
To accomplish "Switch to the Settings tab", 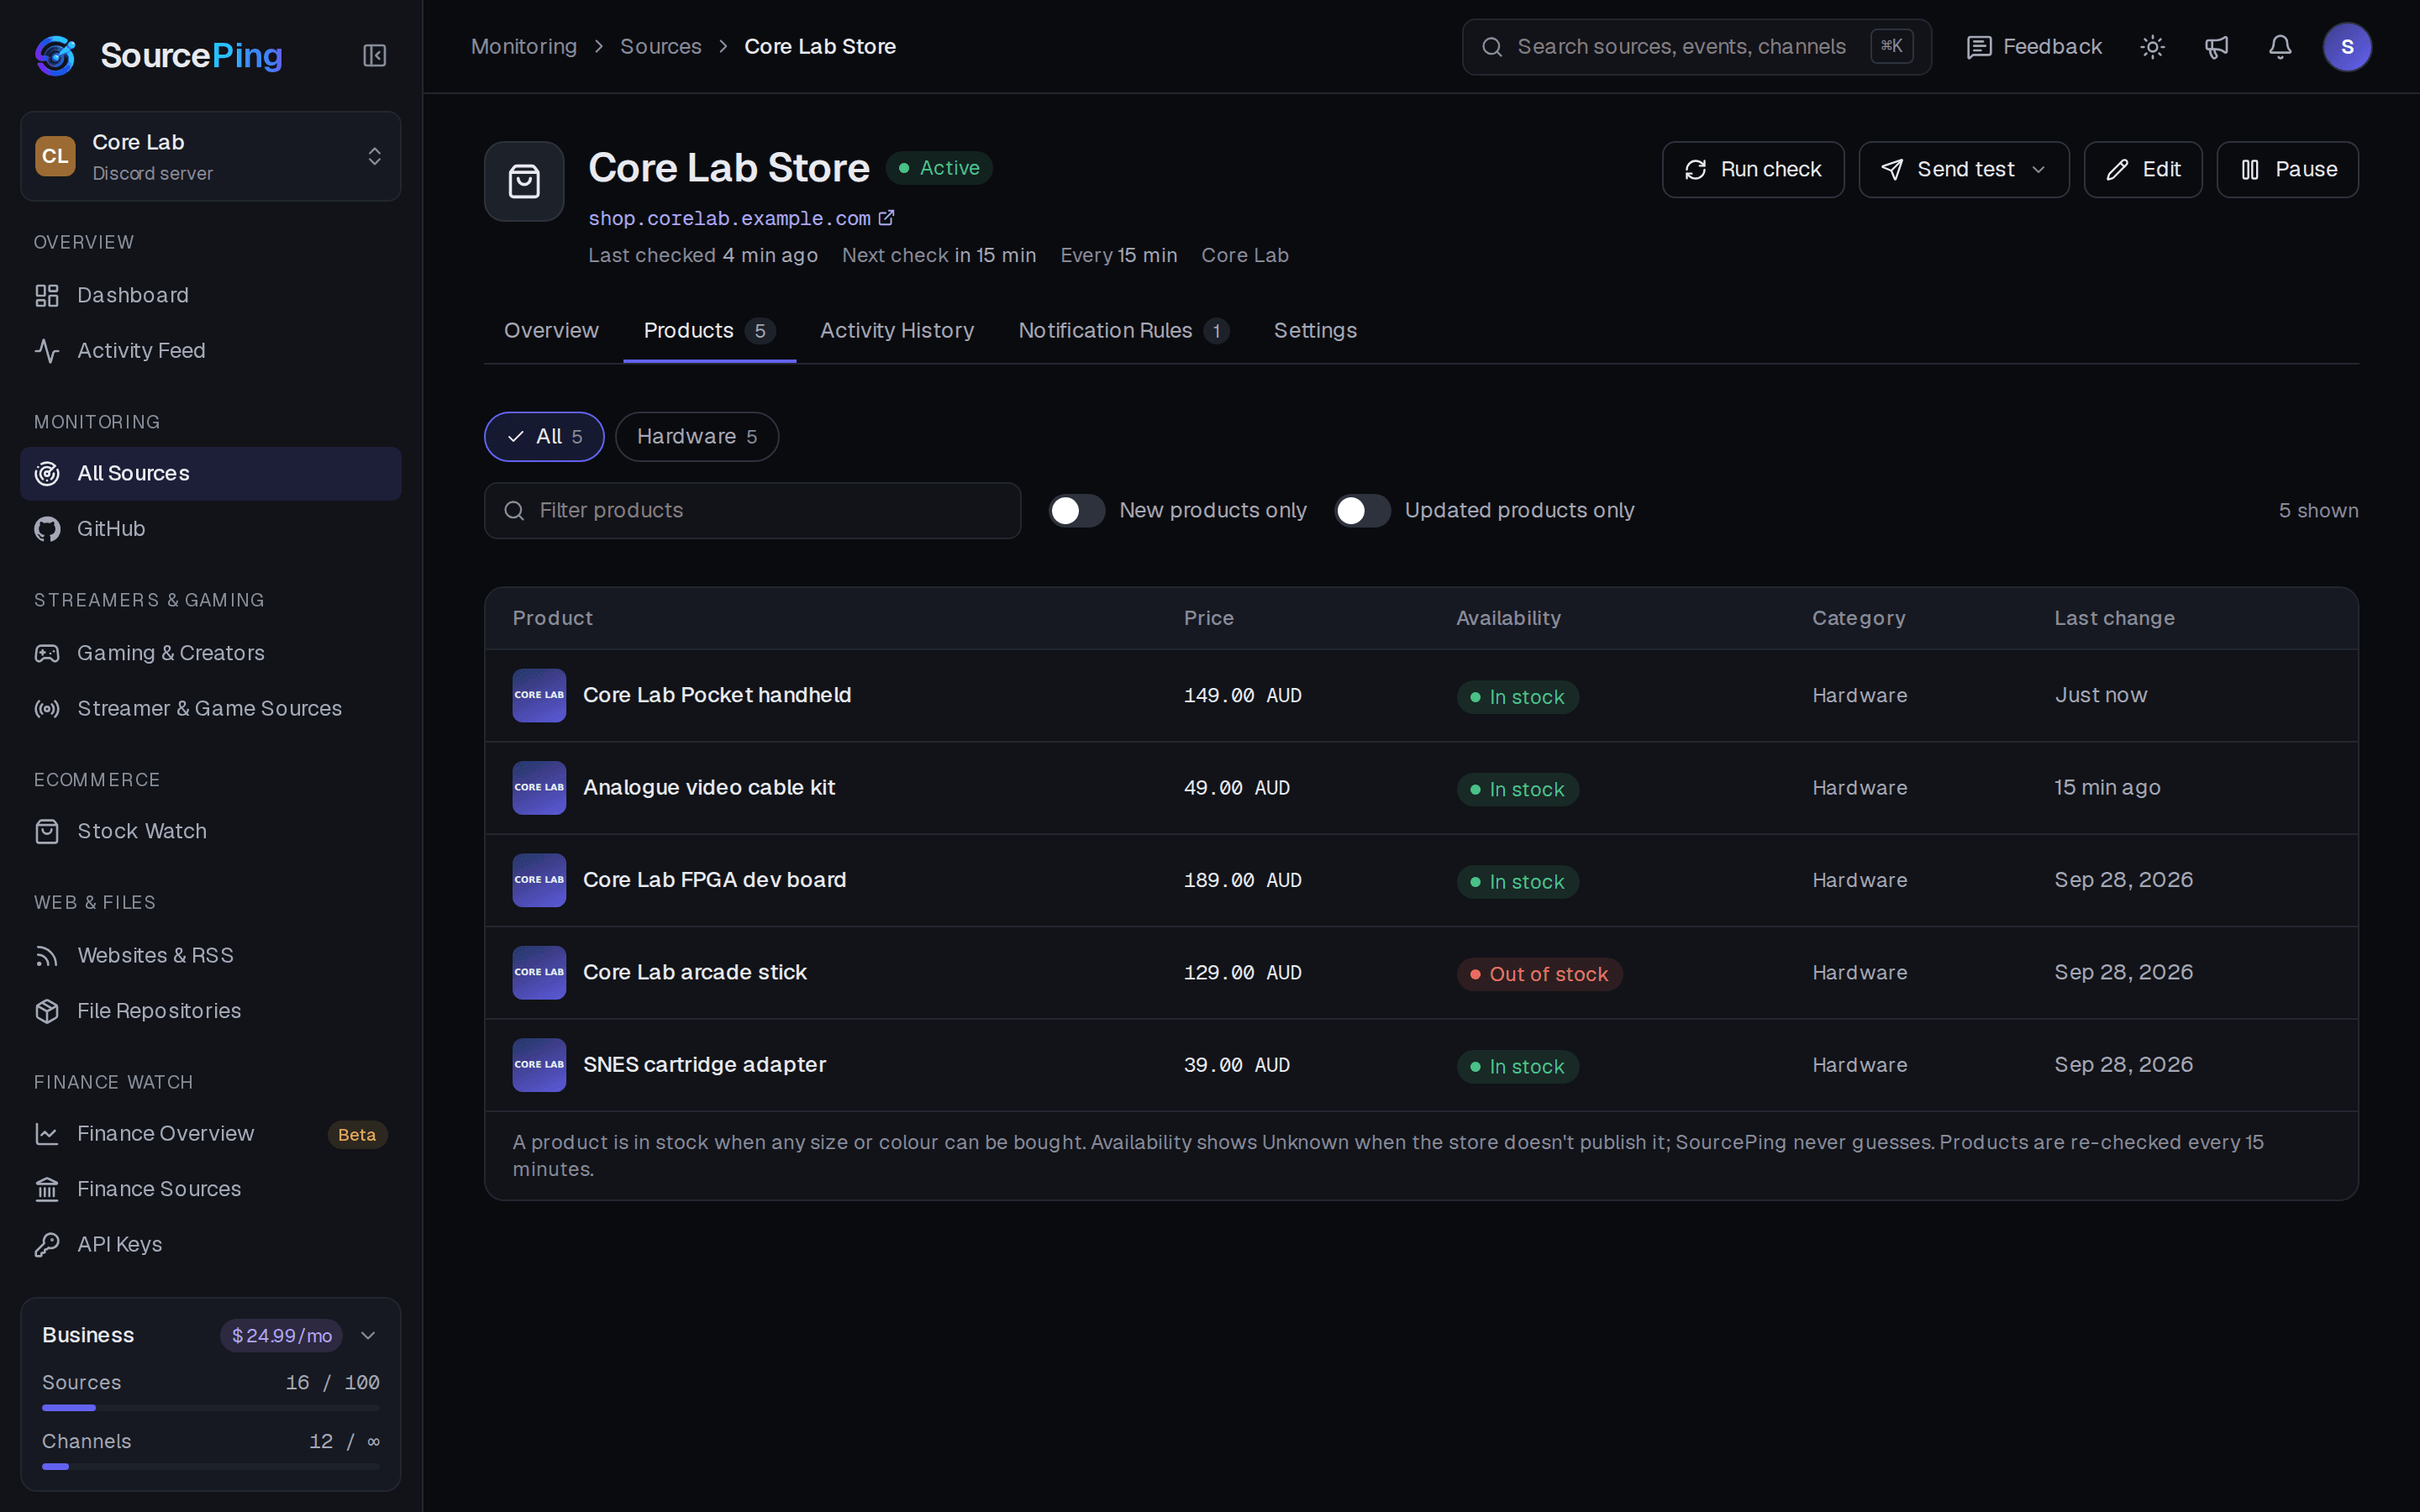I will (1315, 331).
